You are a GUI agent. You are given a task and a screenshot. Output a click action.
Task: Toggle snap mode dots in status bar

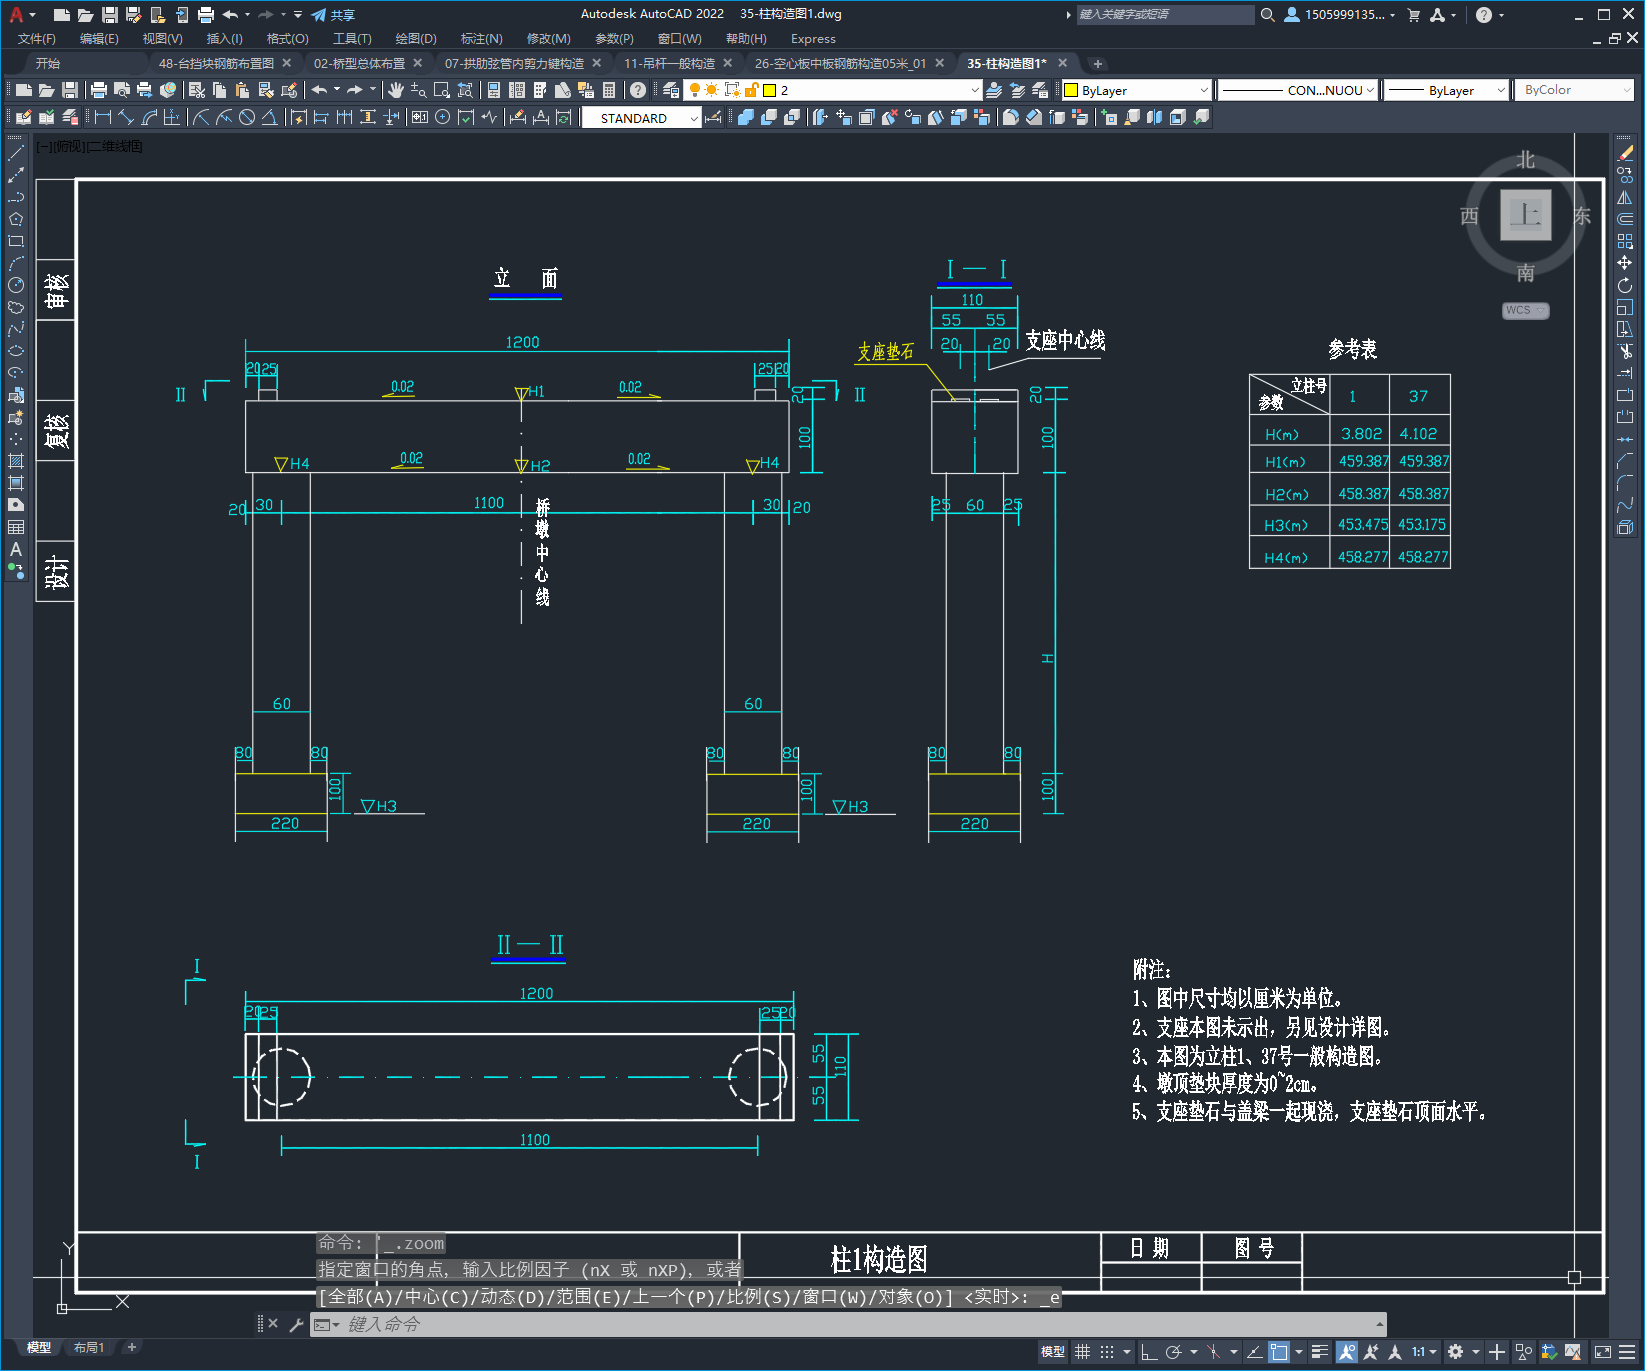tap(1107, 1352)
